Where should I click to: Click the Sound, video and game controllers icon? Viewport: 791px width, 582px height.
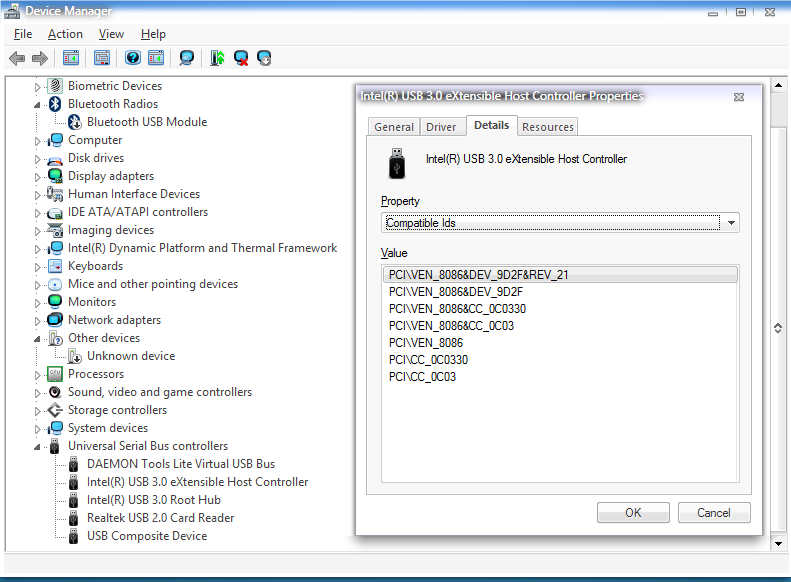coord(55,392)
